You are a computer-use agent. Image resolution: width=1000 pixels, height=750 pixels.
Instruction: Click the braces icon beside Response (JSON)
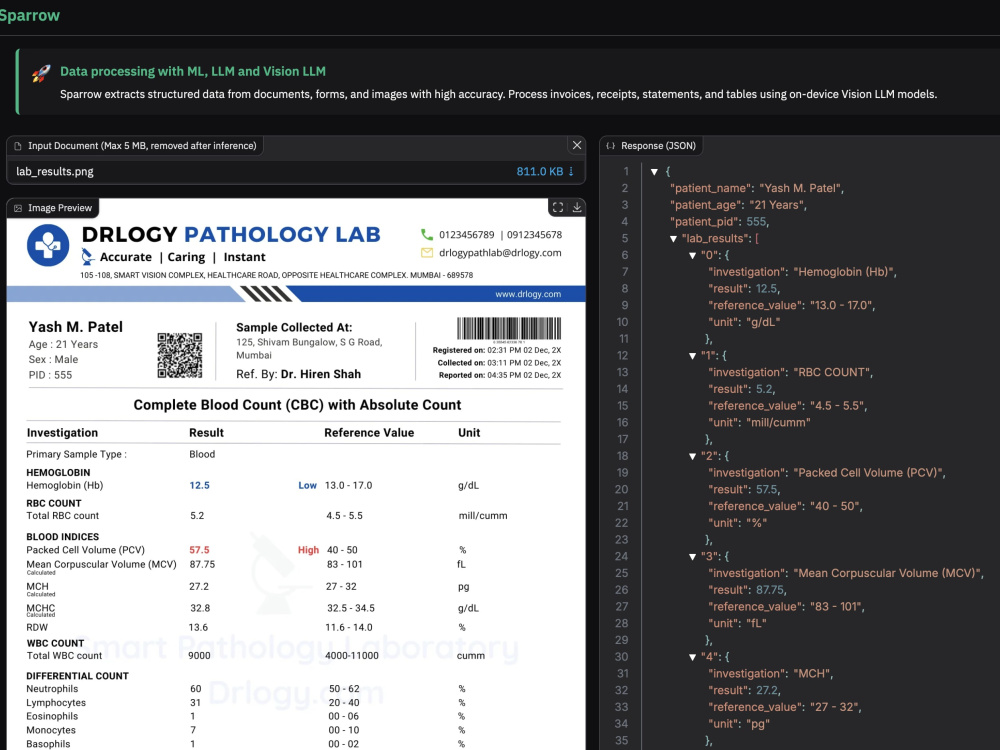point(610,146)
